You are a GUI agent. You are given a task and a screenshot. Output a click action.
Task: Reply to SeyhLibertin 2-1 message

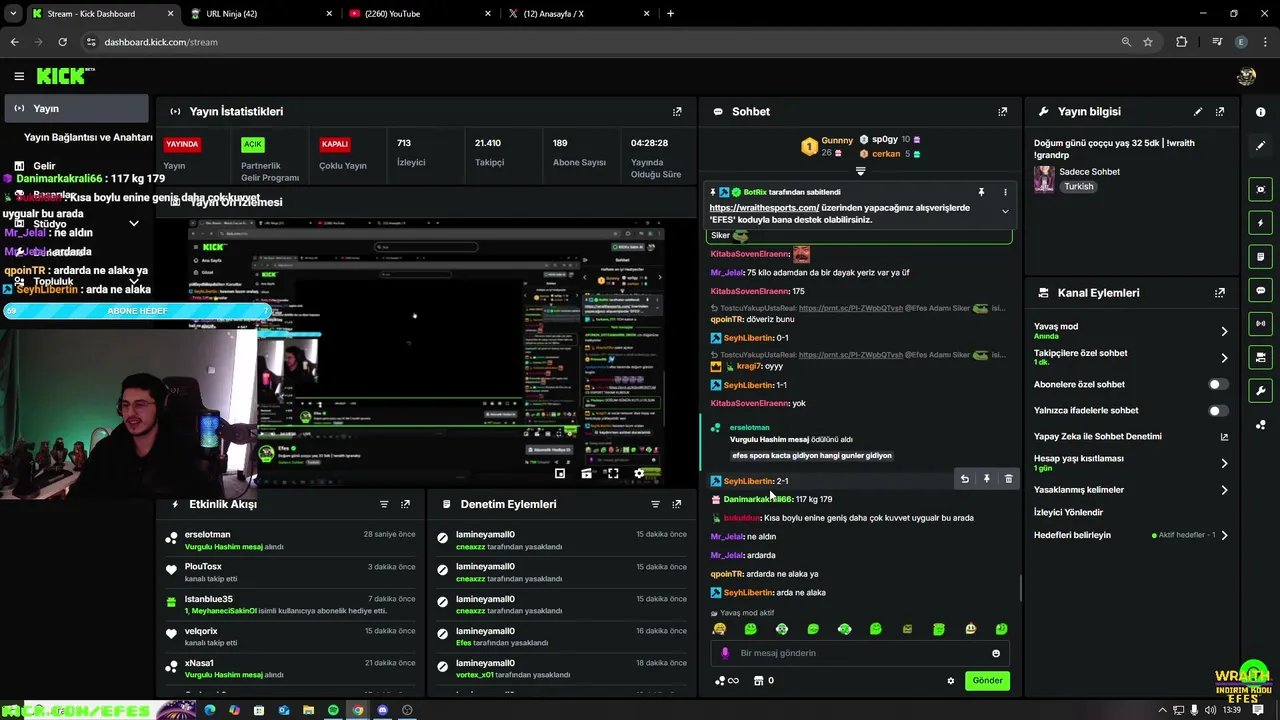[965, 480]
